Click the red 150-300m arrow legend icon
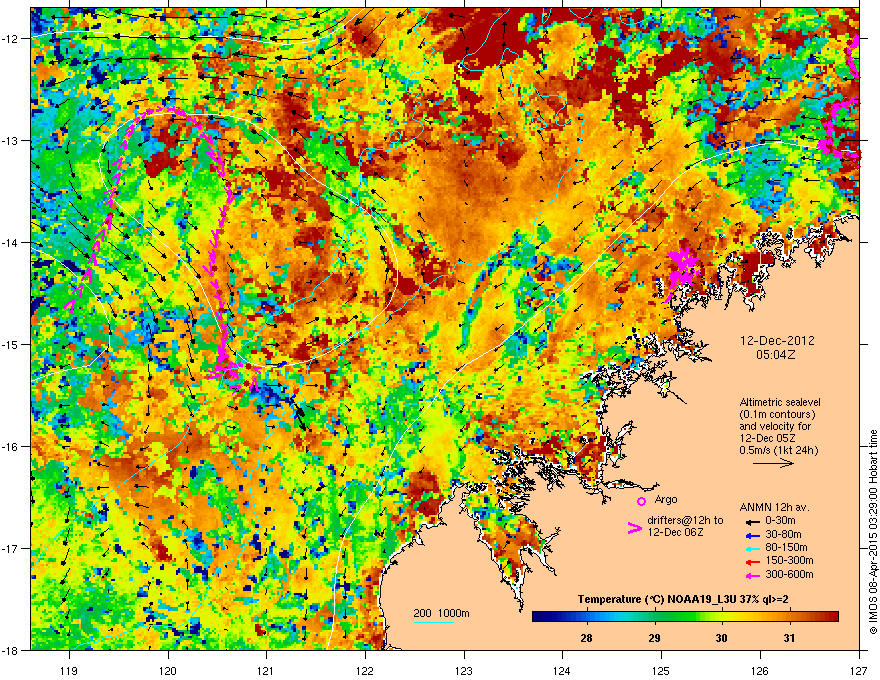This screenshot has height=680, width=880. pos(752,561)
